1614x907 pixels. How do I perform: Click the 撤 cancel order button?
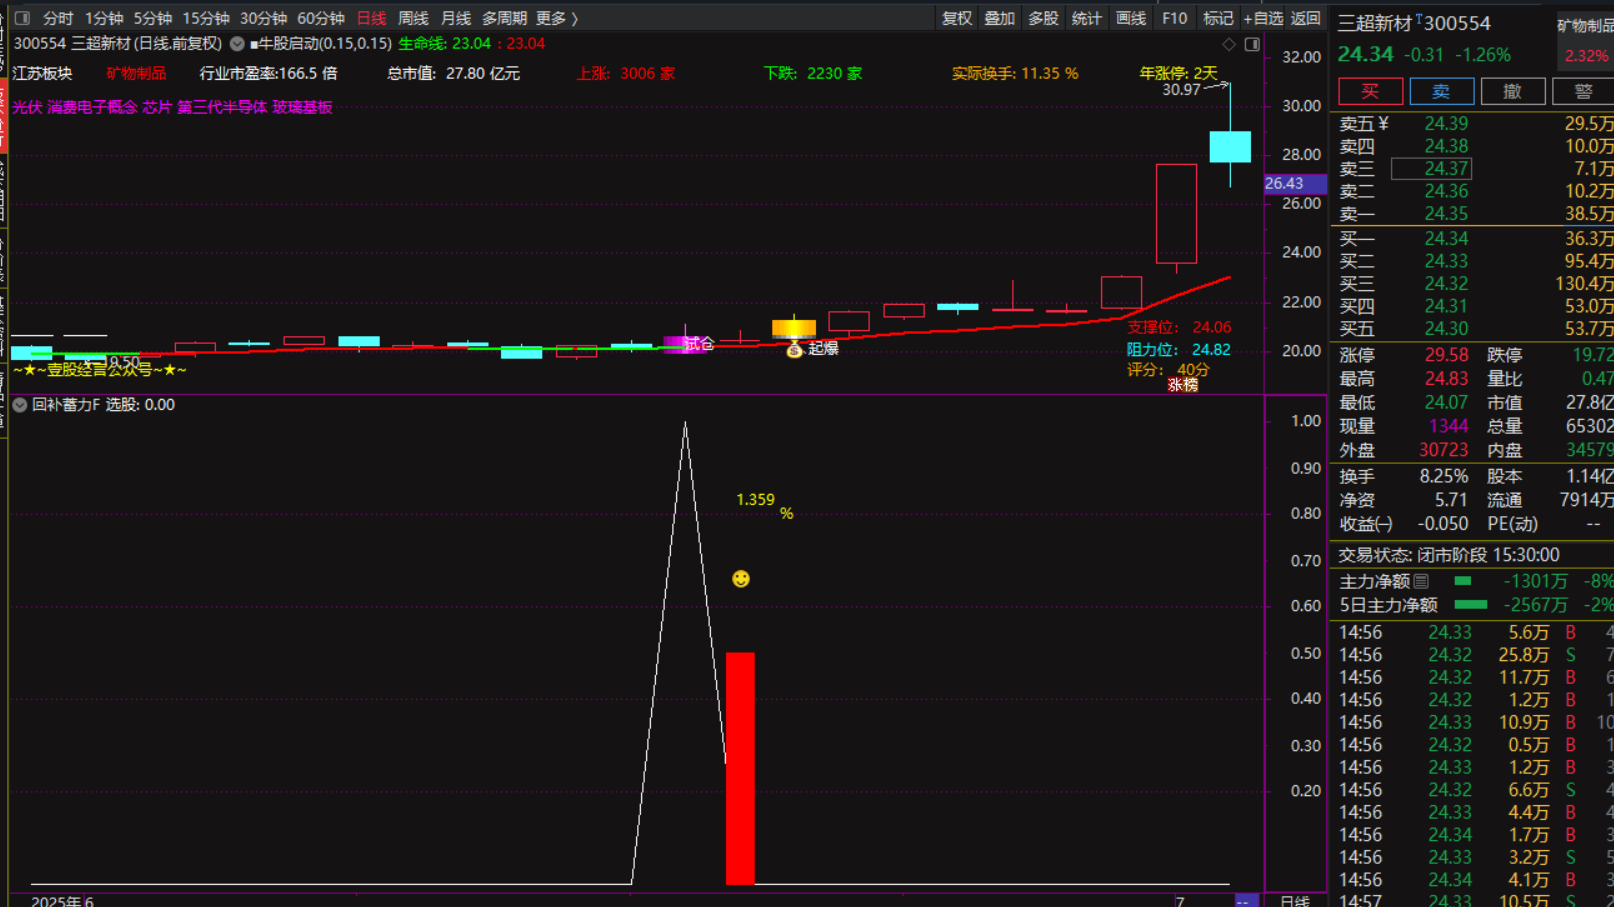(1511, 92)
